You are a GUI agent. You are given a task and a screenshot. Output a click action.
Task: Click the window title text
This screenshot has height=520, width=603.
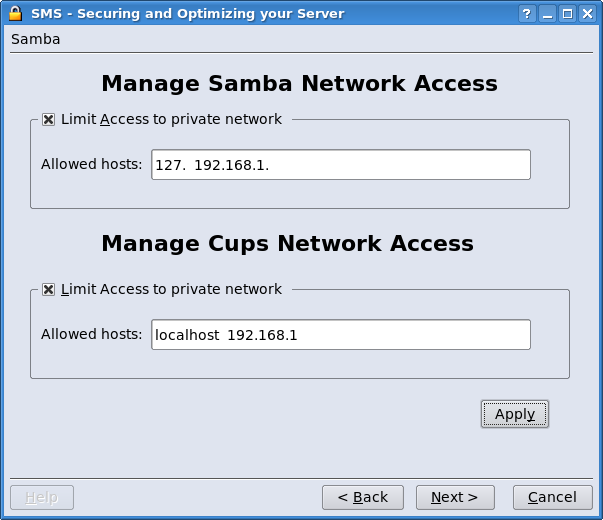click(188, 14)
